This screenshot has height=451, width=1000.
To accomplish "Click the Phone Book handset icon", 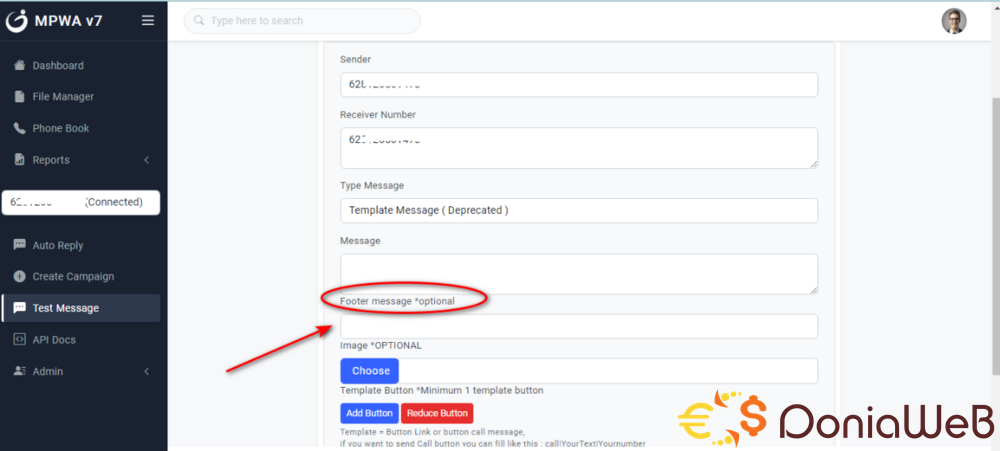I will (20, 128).
